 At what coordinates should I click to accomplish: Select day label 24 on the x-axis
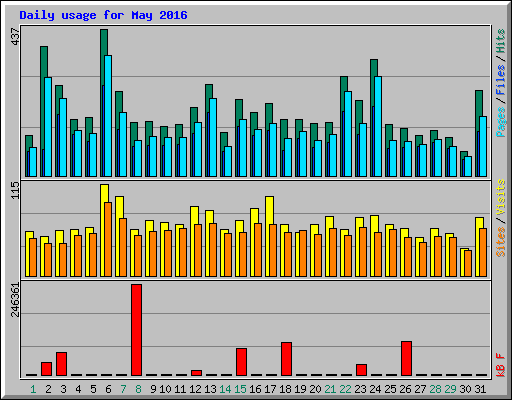tap(375, 389)
